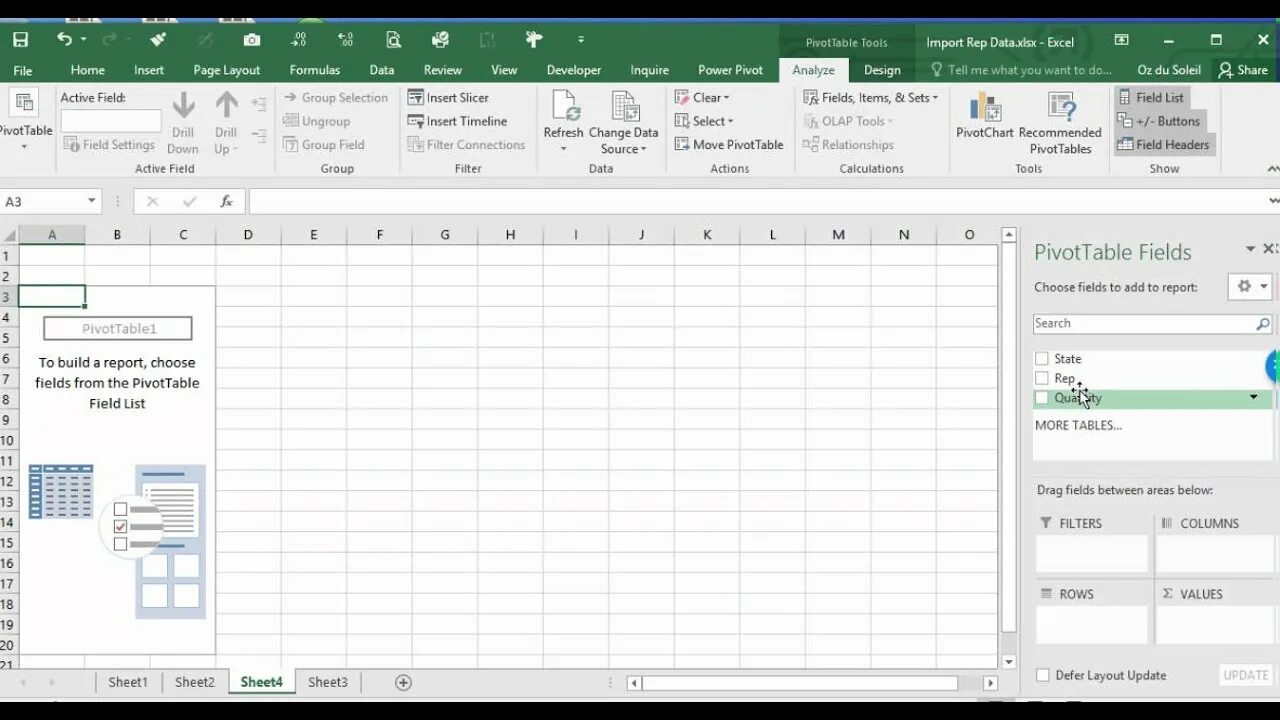Click the MORE TABLES... link

pos(1078,425)
